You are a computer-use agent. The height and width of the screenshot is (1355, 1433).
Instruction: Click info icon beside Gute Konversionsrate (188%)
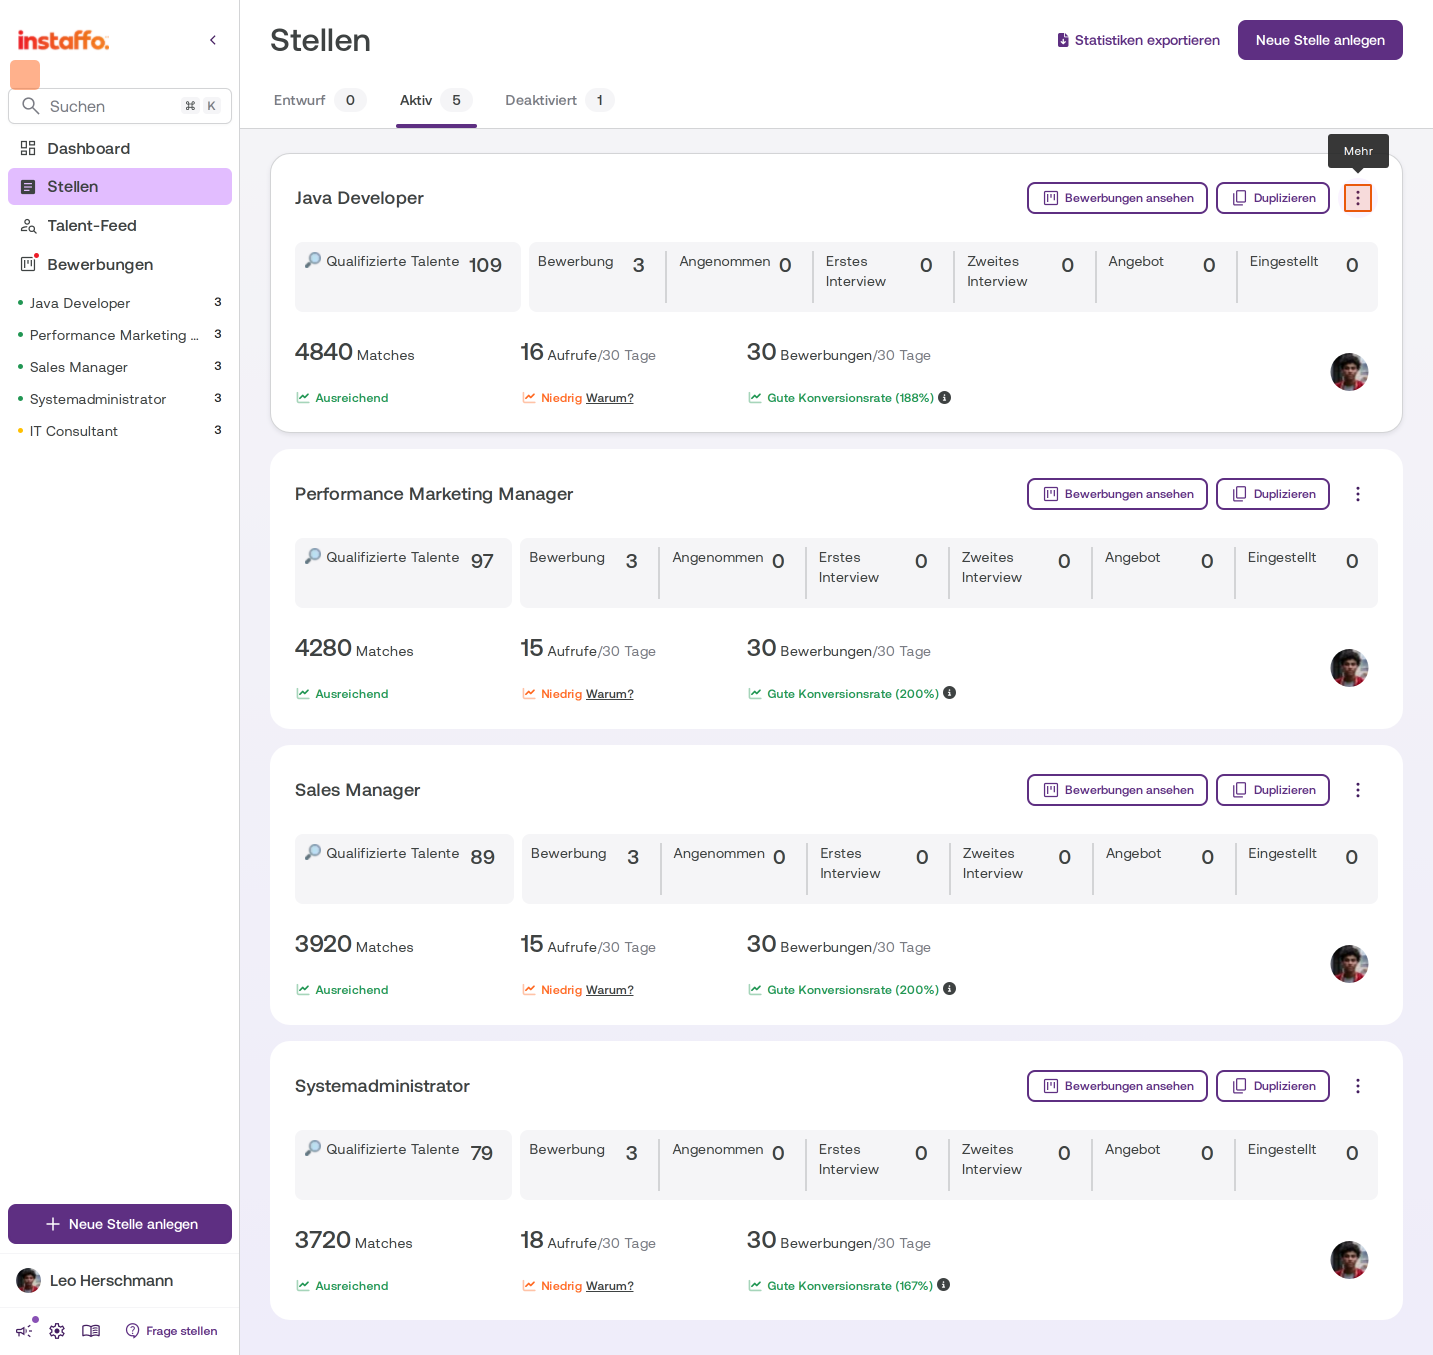(945, 397)
